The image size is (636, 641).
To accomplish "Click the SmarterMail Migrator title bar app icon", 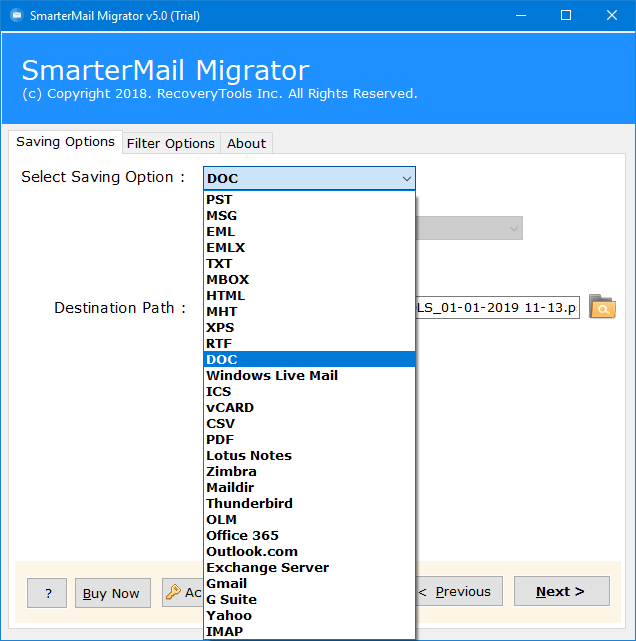I will [16, 16].
